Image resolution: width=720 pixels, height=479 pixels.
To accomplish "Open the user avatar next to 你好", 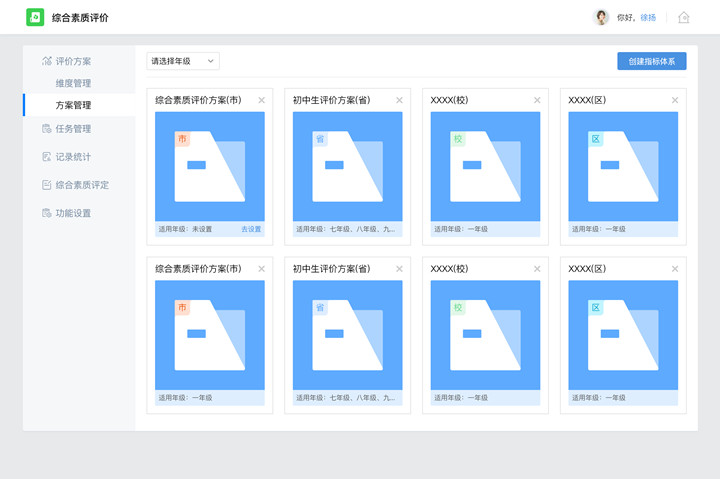I will (601, 17).
